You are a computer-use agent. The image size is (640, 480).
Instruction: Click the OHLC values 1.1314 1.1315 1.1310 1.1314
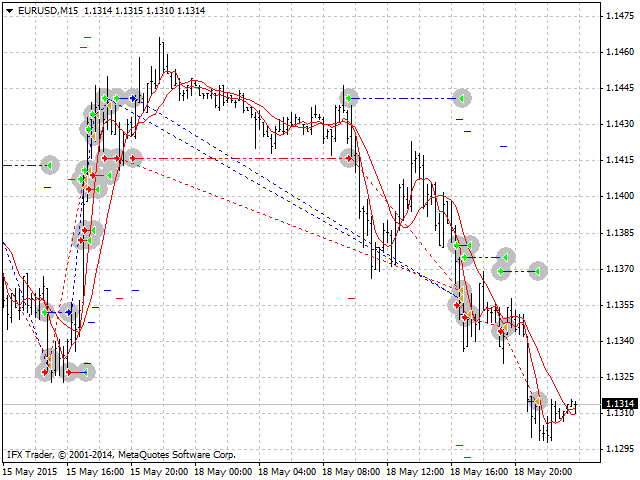pos(144,11)
